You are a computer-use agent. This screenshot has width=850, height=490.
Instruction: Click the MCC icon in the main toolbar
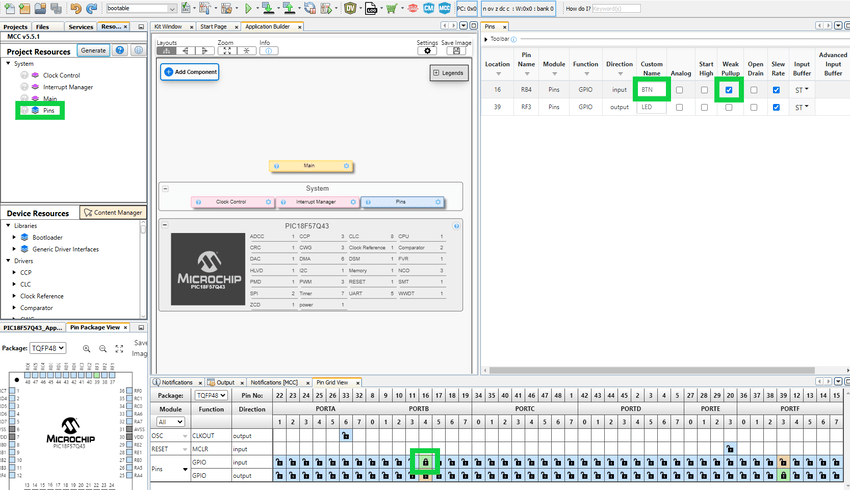(442, 8)
